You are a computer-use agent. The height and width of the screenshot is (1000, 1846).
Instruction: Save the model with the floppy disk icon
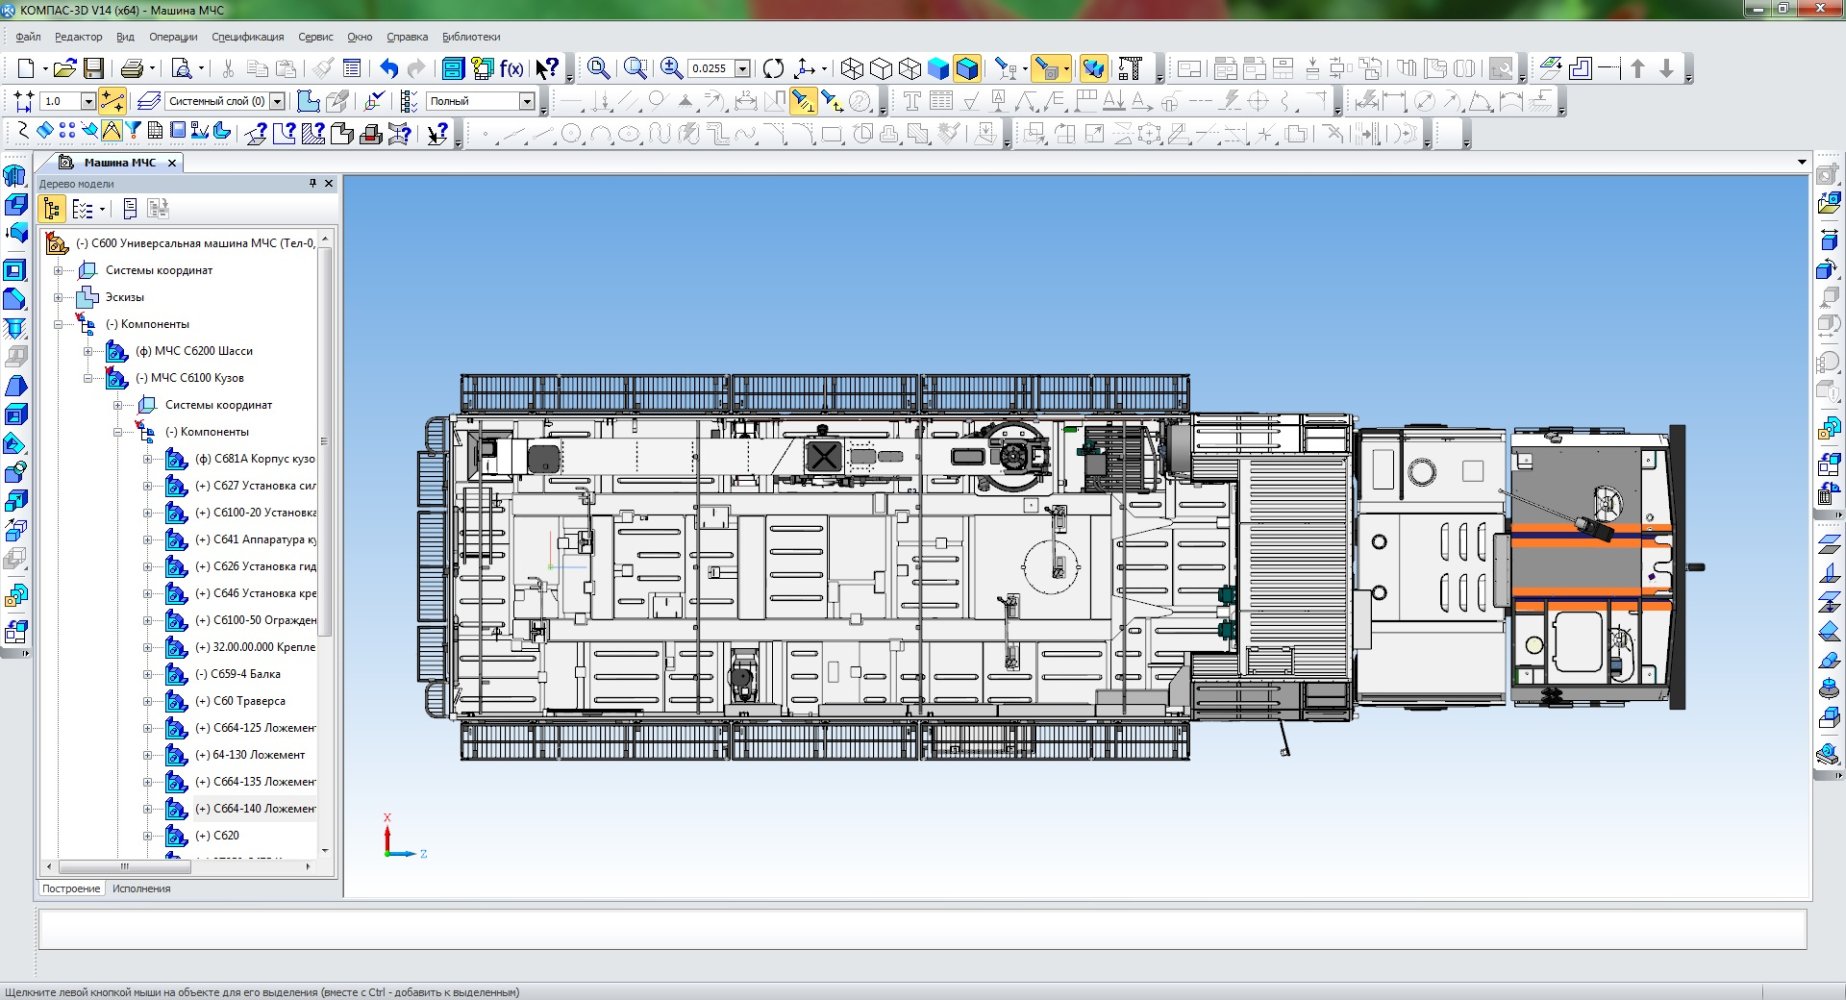tap(93, 68)
